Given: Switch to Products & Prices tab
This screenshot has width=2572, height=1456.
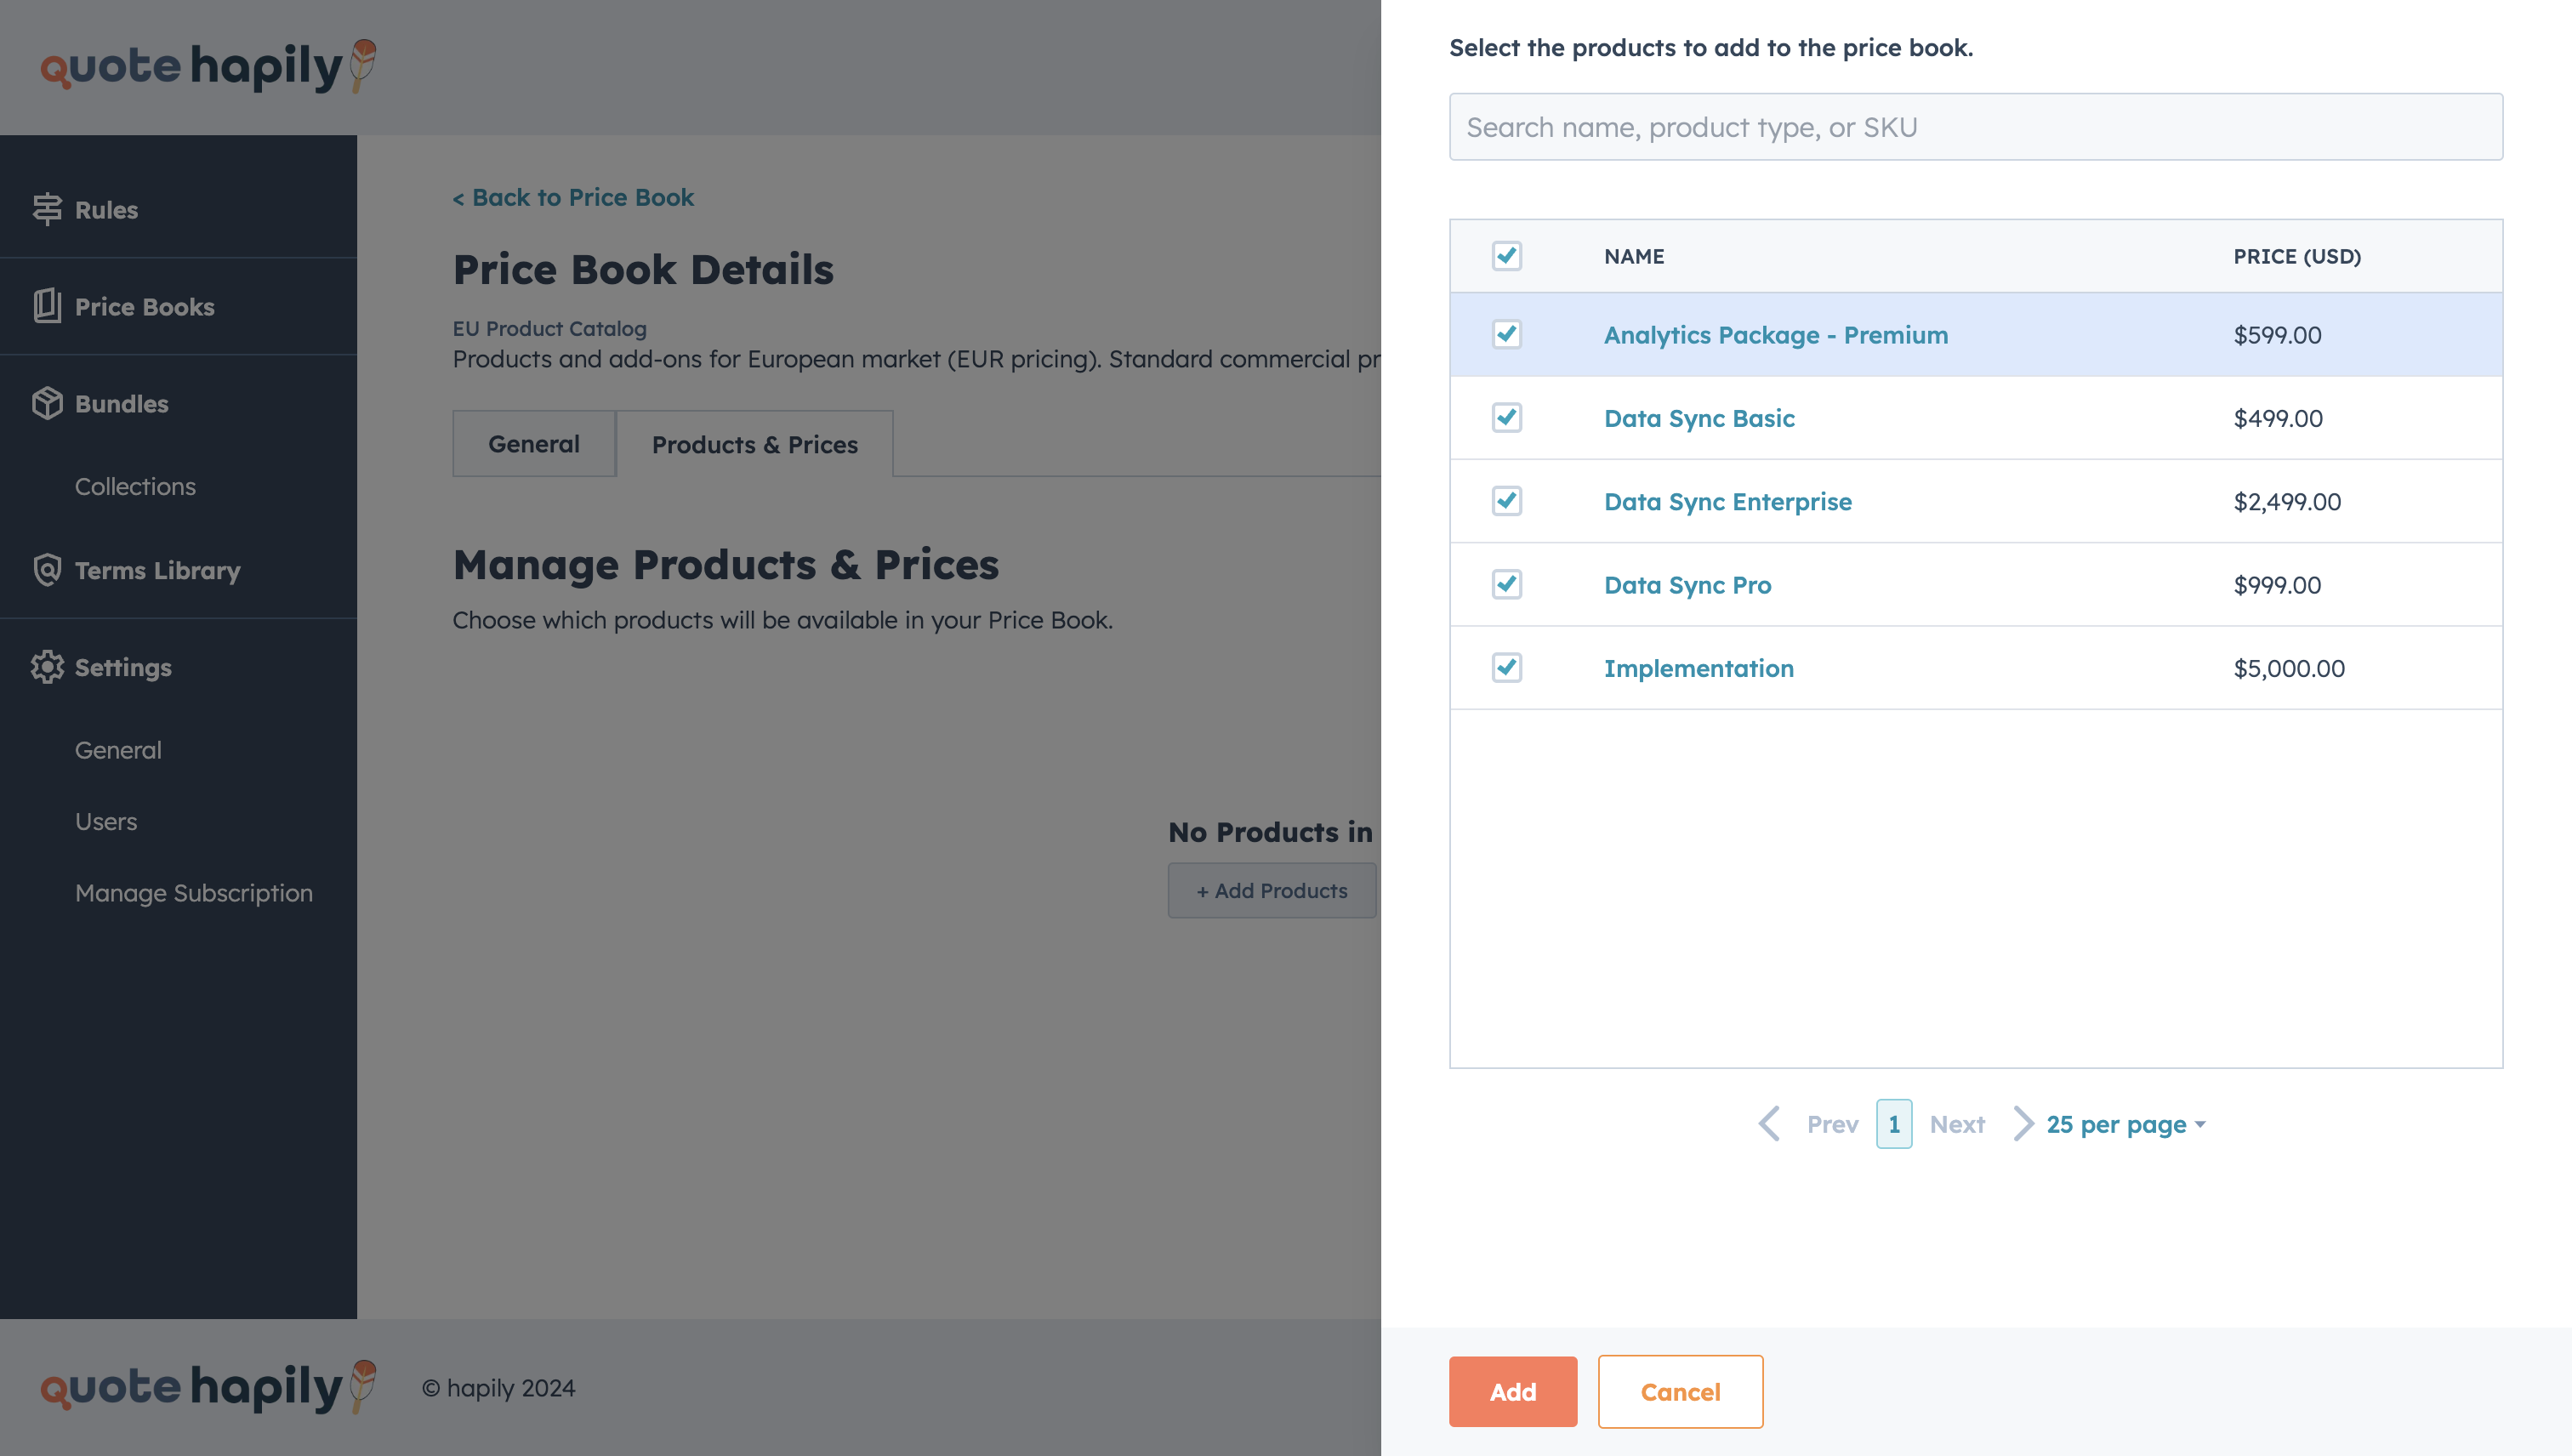Looking at the screenshot, I should tap(754, 441).
